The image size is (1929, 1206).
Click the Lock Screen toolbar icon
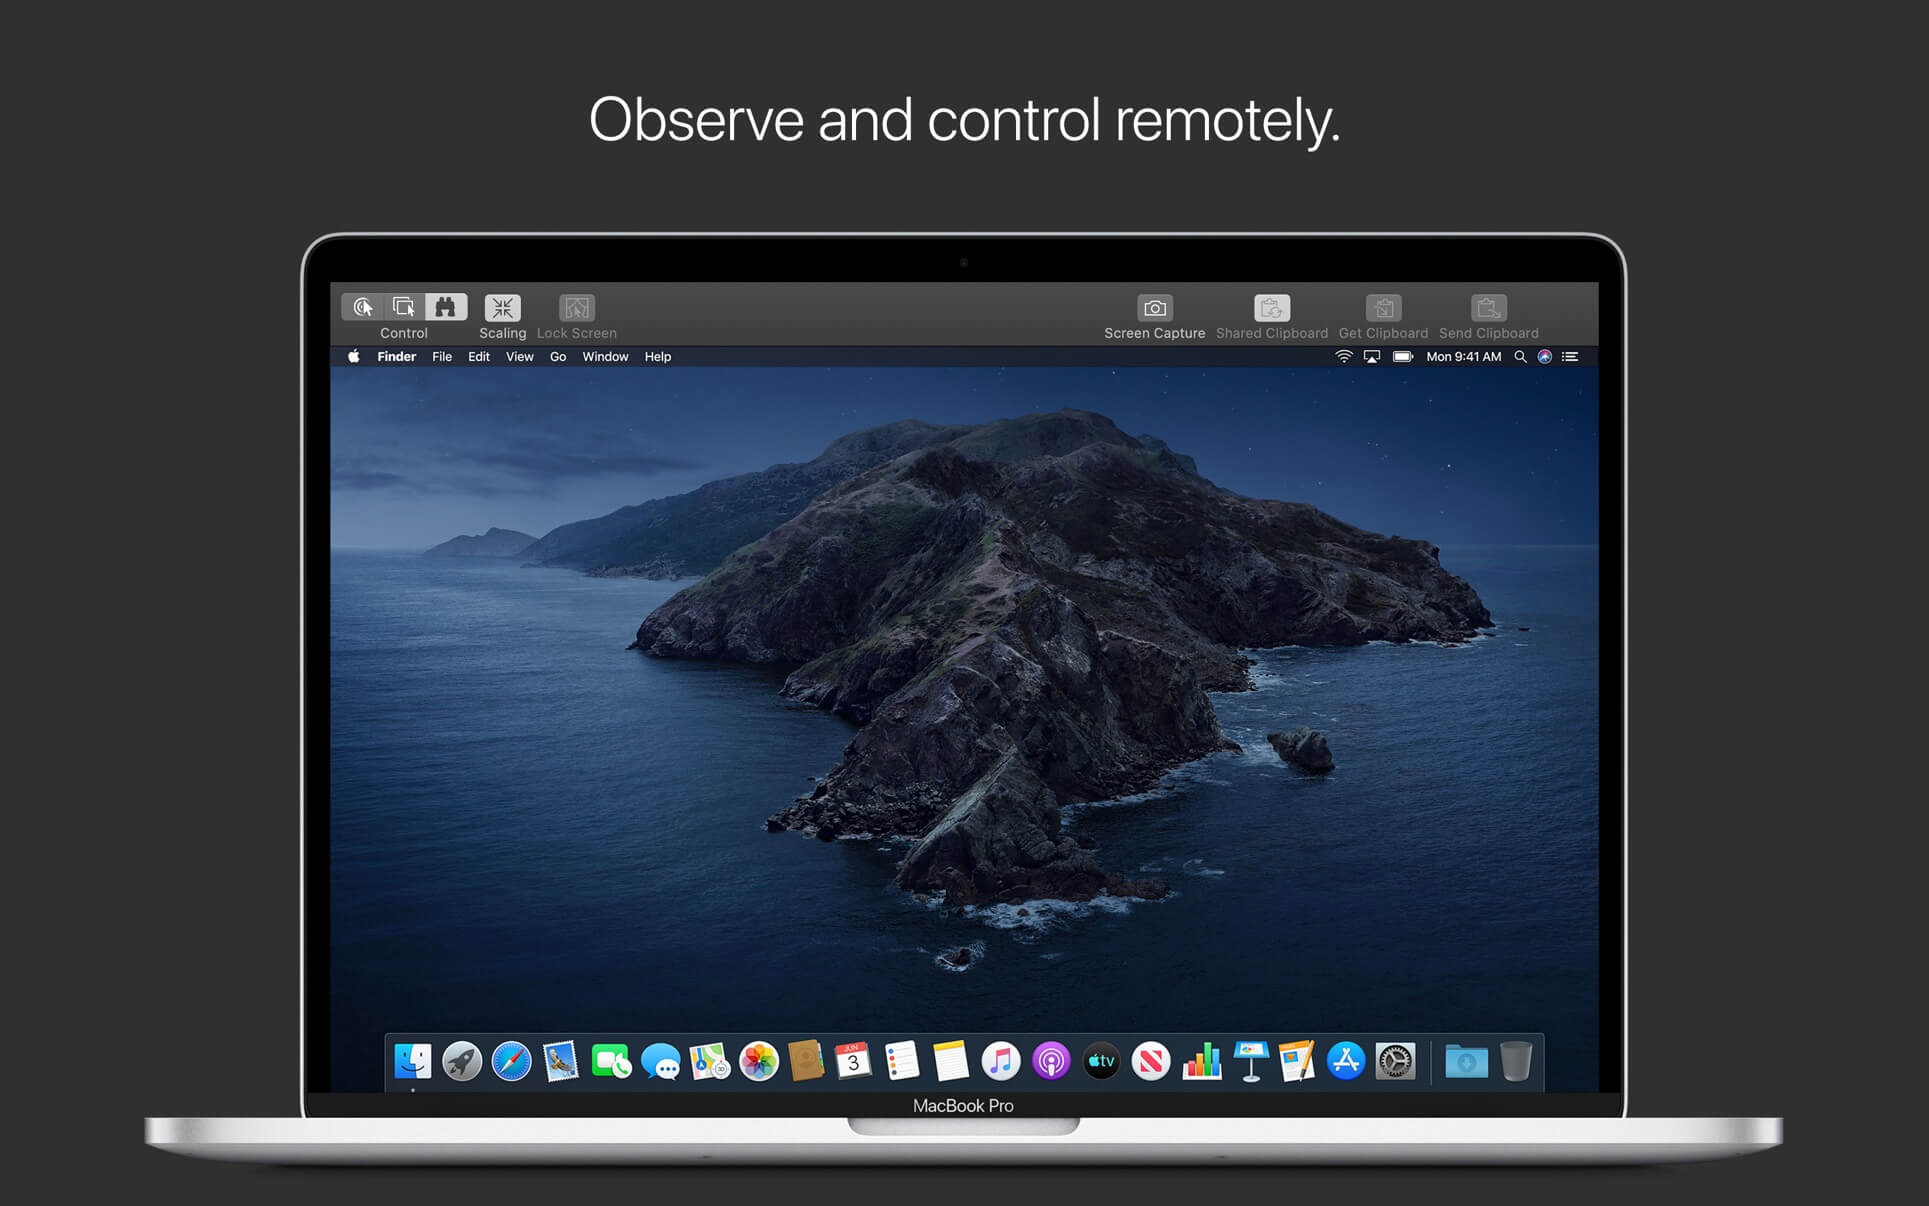point(577,308)
